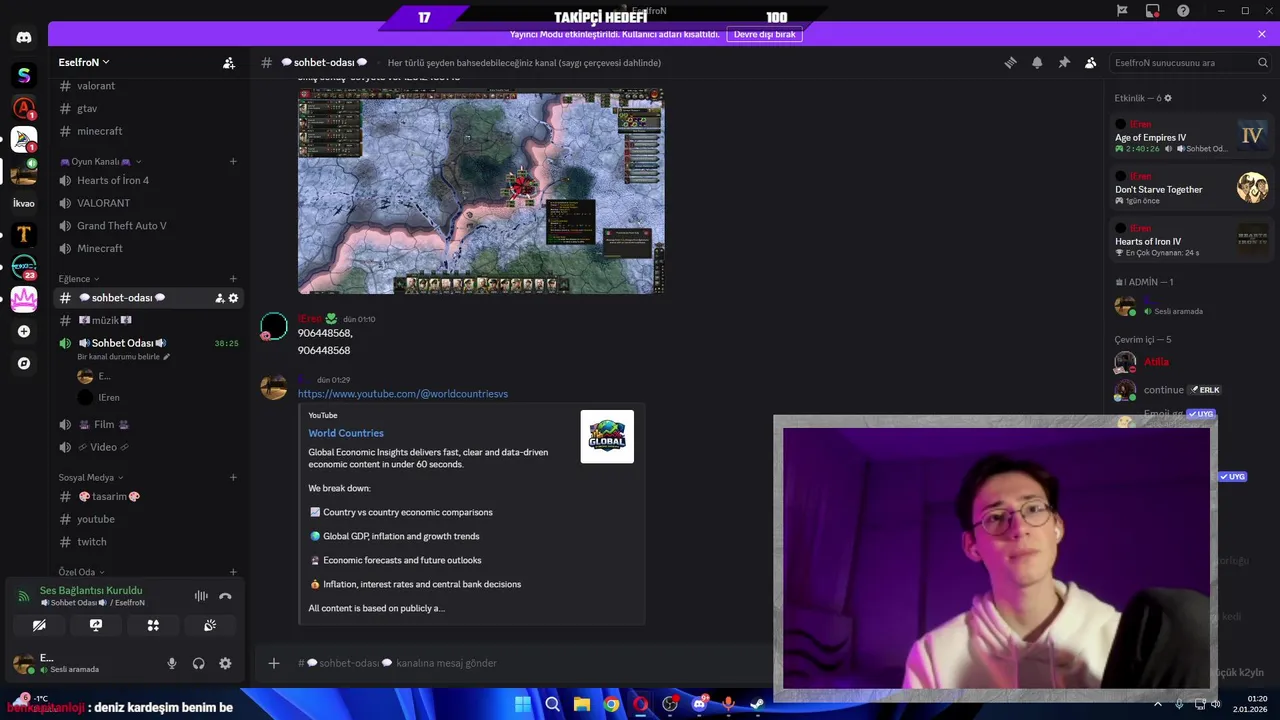Open EselfroN server name dropdown
Screen dimensions: 1280x720
tap(84, 62)
